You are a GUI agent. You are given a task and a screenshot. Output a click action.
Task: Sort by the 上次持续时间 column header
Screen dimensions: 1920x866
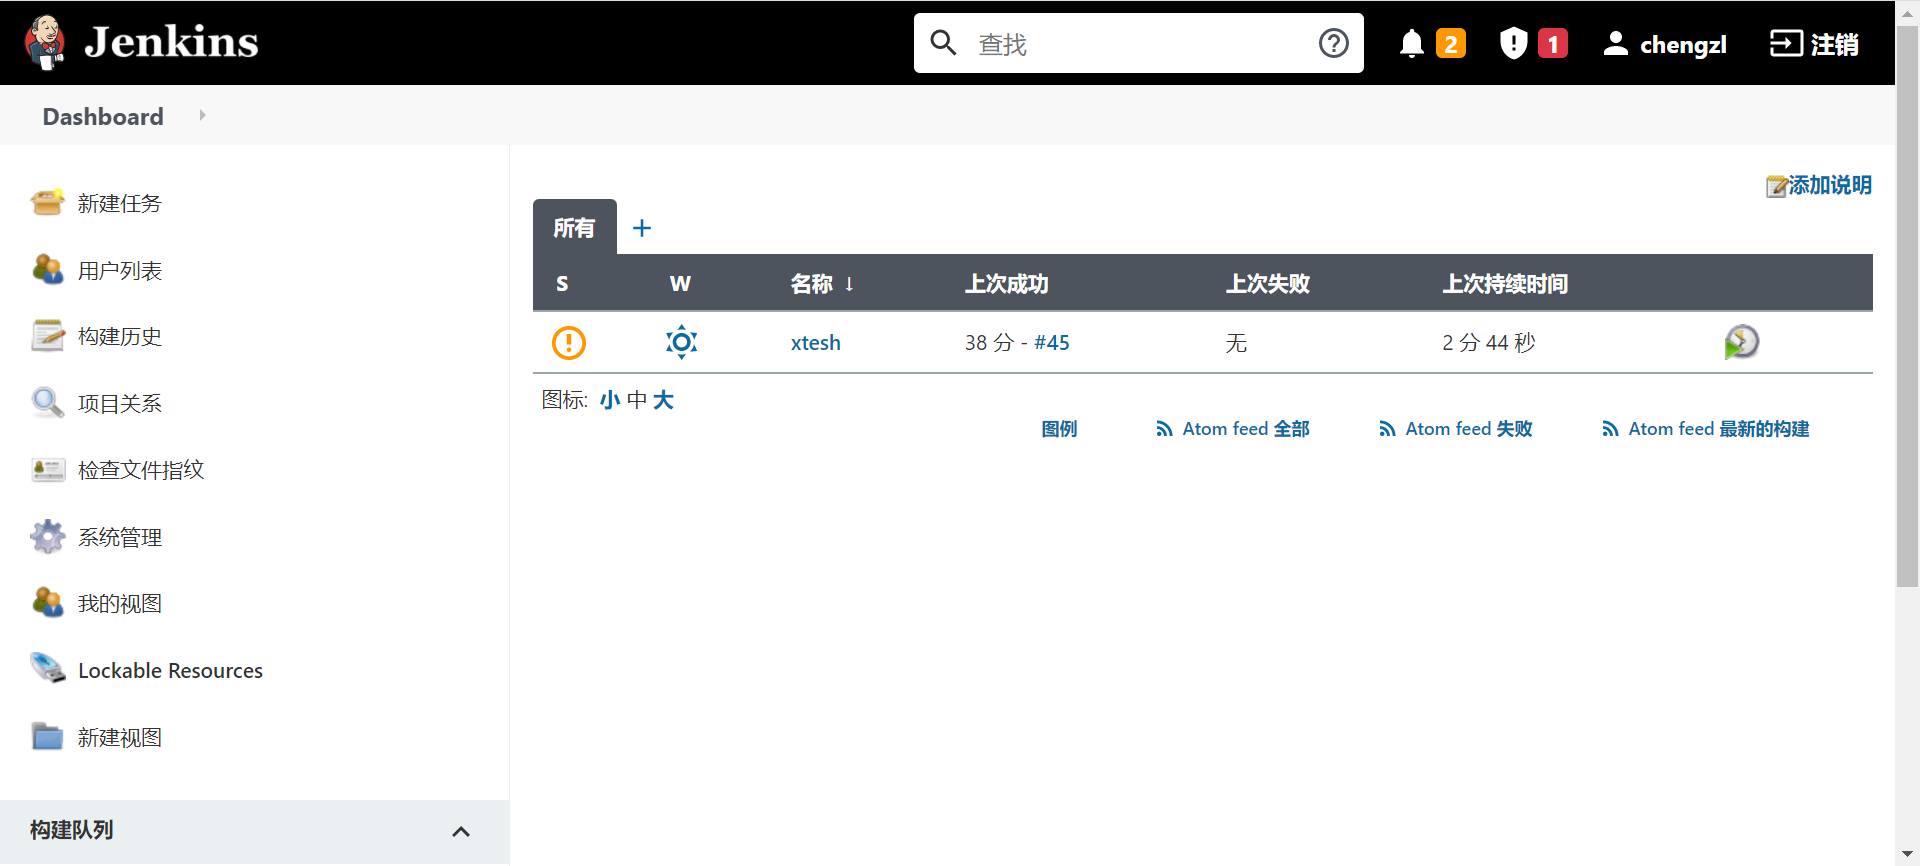[1505, 284]
